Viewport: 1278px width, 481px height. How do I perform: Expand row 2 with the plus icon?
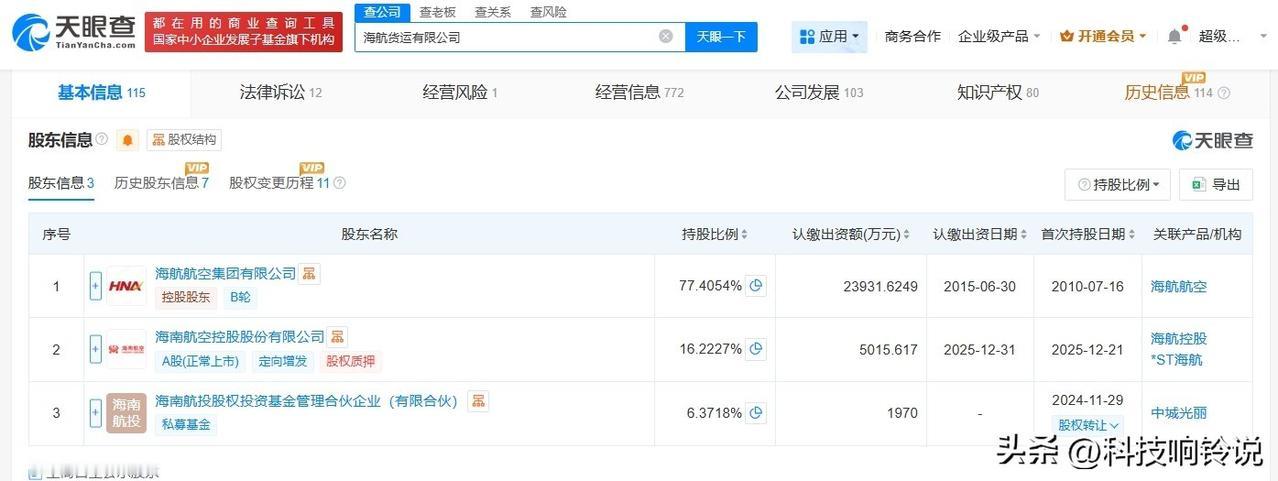pyautogui.click(x=96, y=349)
